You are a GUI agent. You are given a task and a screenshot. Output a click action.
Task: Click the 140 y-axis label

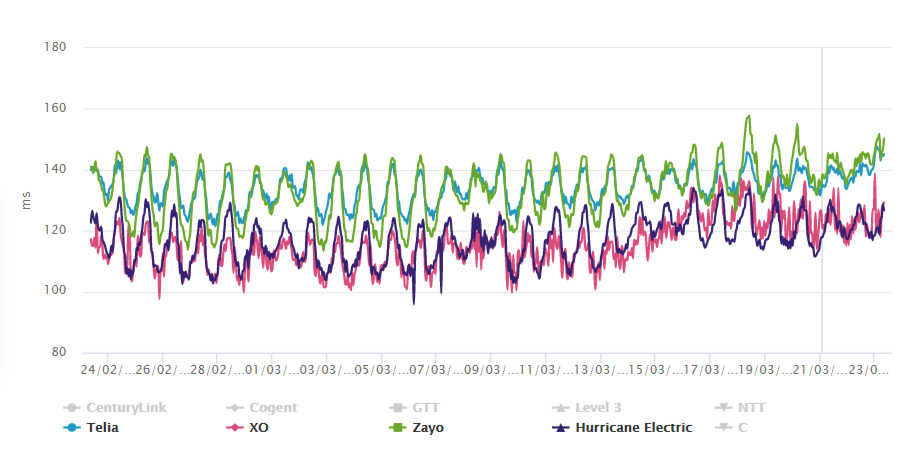click(x=55, y=170)
